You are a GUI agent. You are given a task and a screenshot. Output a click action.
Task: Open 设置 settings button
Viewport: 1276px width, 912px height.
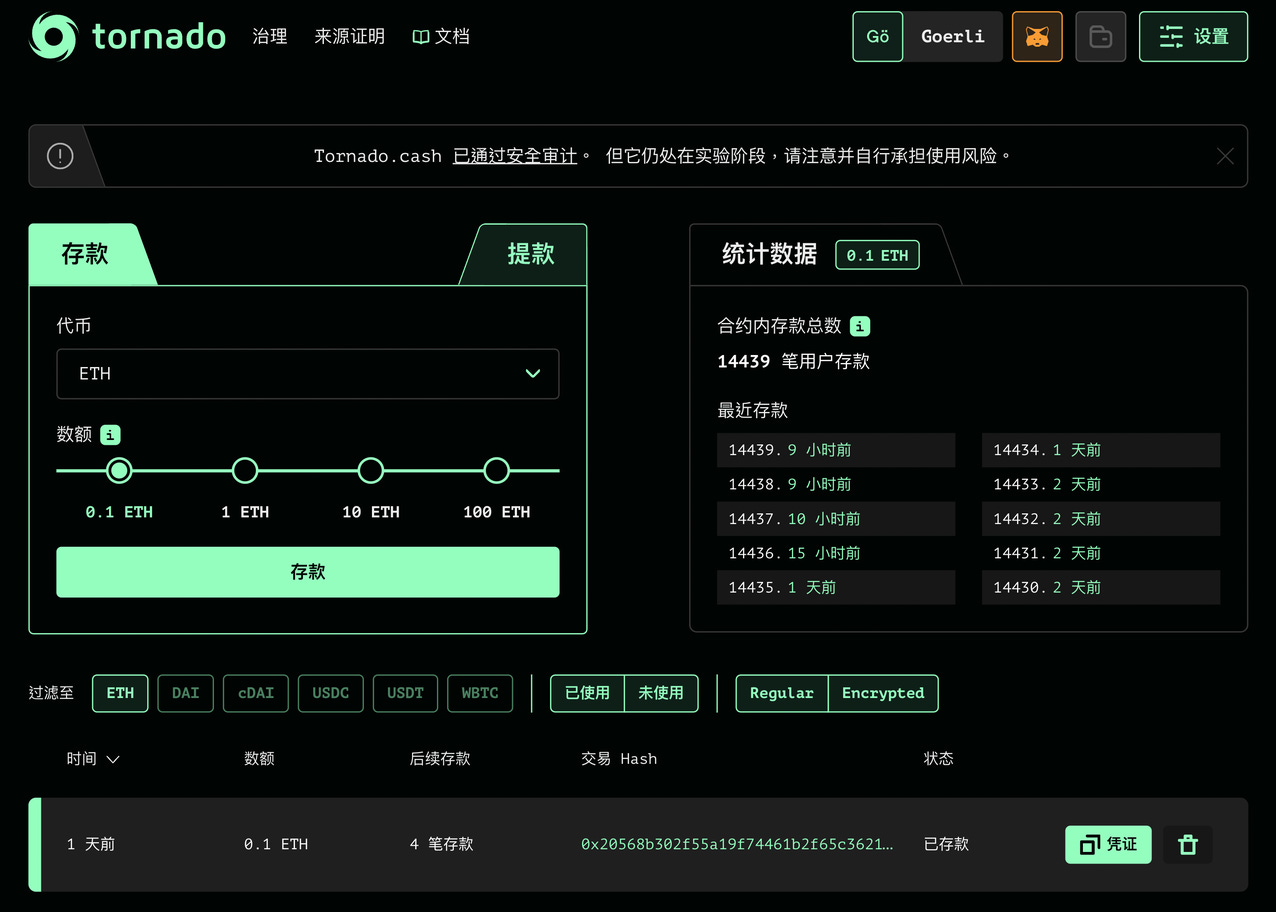tap(1193, 37)
